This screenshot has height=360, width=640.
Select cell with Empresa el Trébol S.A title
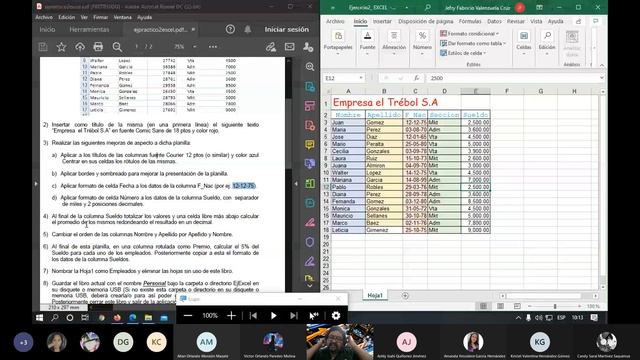(x=348, y=102)
